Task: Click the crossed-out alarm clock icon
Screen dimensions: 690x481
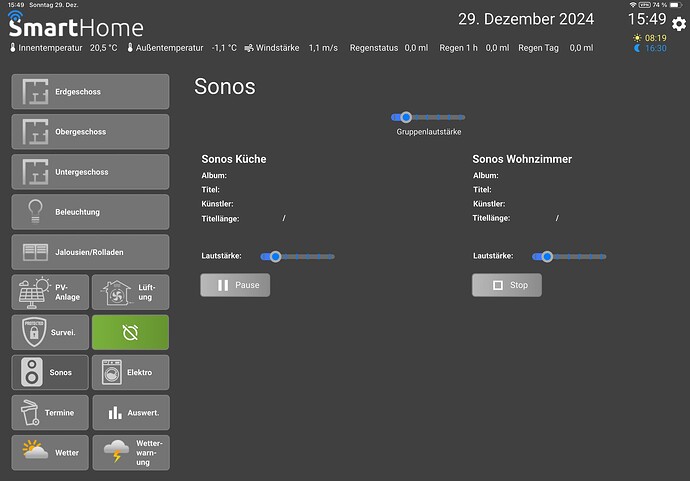Action: click(130, 333)
